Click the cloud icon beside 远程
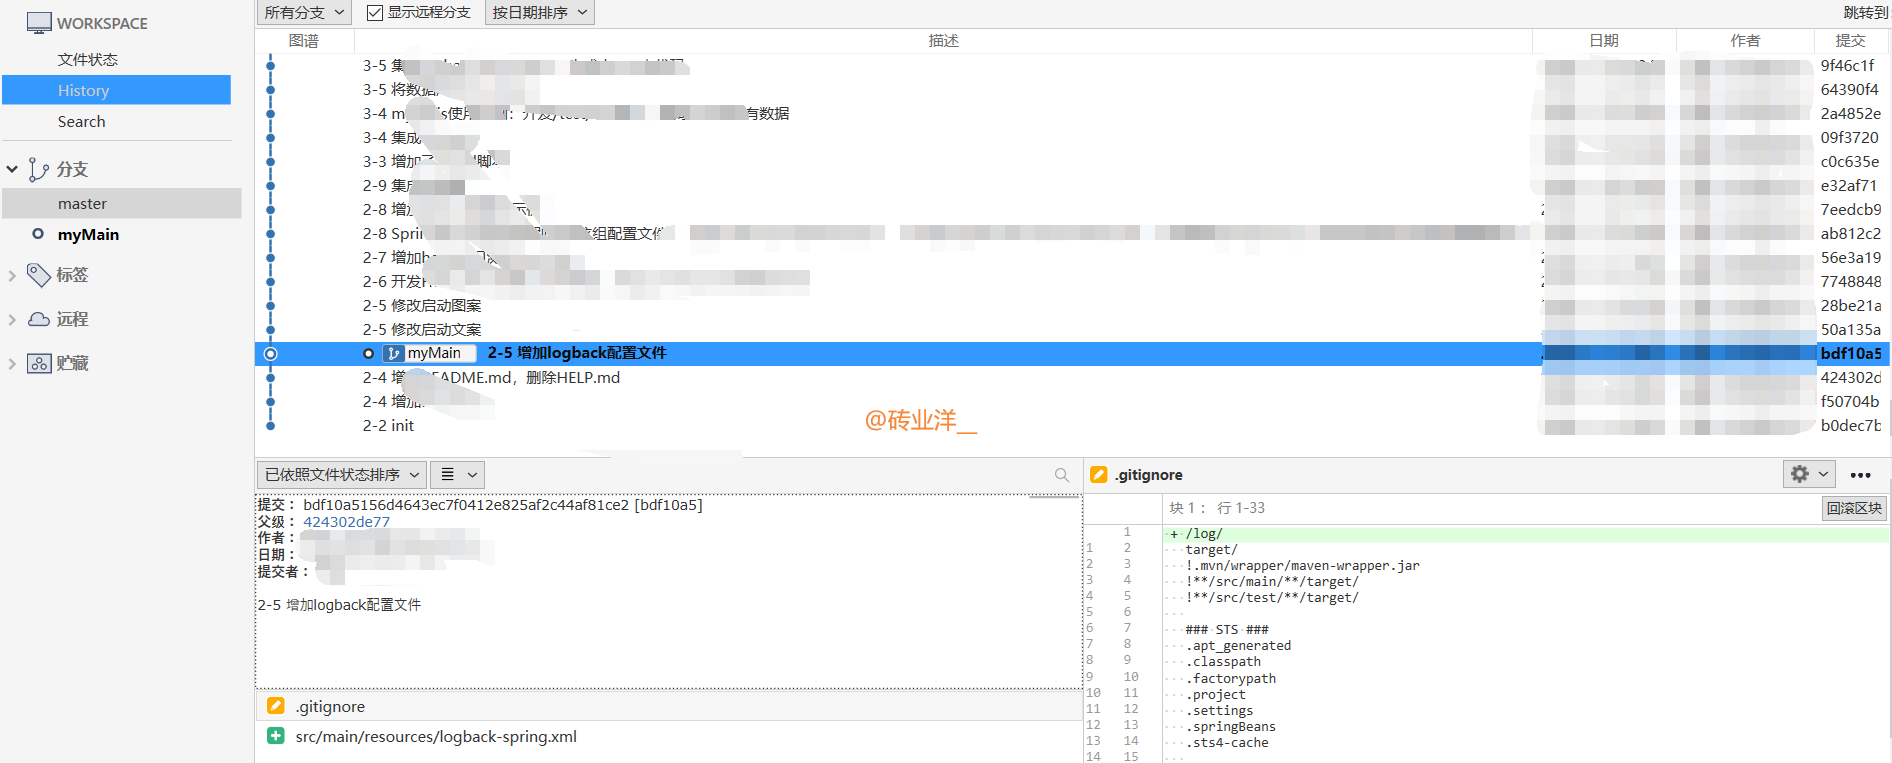Screen dimensions: 1892x763 point(39,319)
